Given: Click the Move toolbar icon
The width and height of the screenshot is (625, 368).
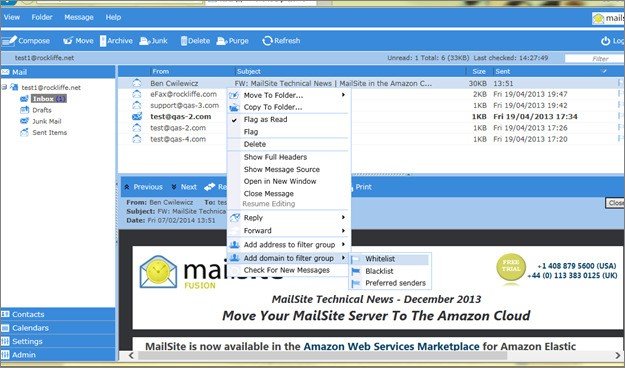Looking at the screenshot, I should pyautogui.click(x=68, y=41).
